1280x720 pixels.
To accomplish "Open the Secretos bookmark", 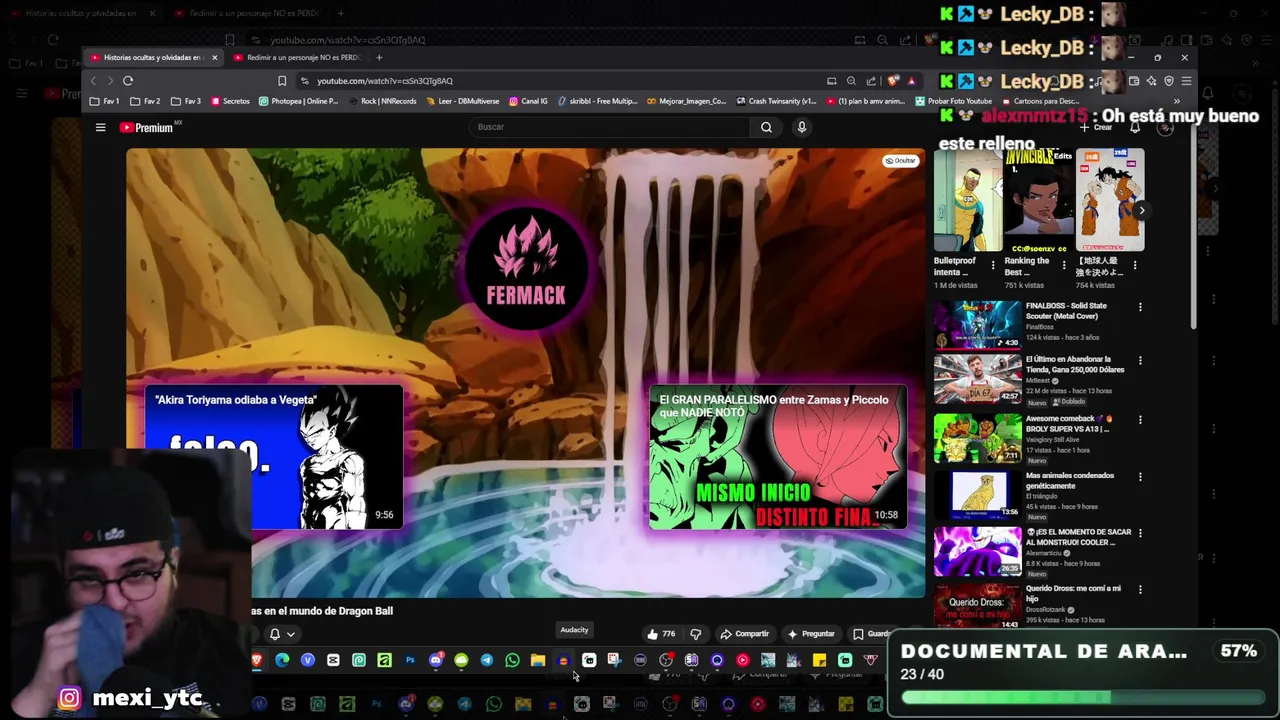I will [230, 101].
